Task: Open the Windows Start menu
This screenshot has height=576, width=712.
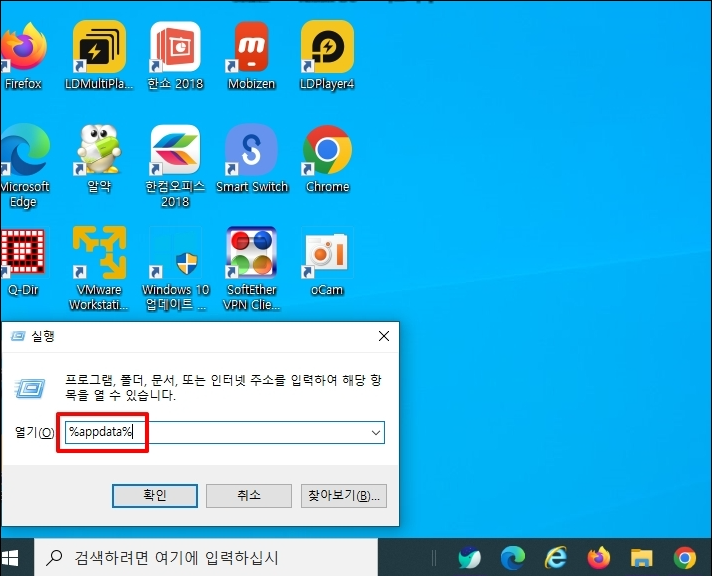Action: click(x=10, y=558)
